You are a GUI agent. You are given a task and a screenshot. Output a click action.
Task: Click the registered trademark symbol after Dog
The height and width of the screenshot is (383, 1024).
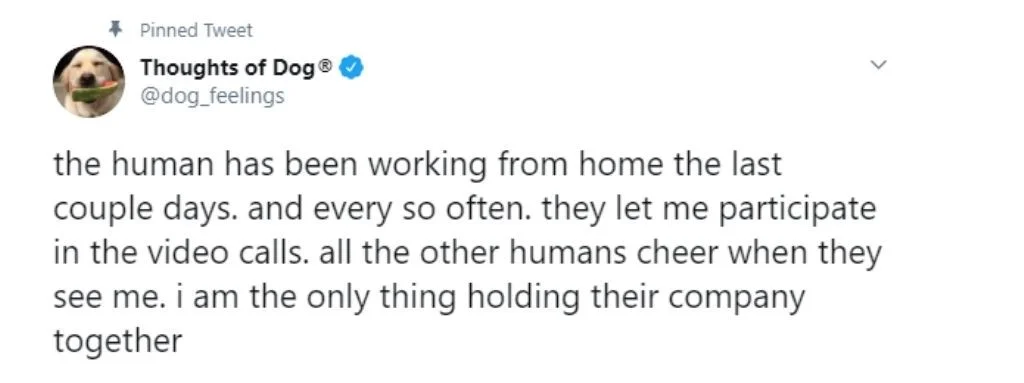(328, 64)
